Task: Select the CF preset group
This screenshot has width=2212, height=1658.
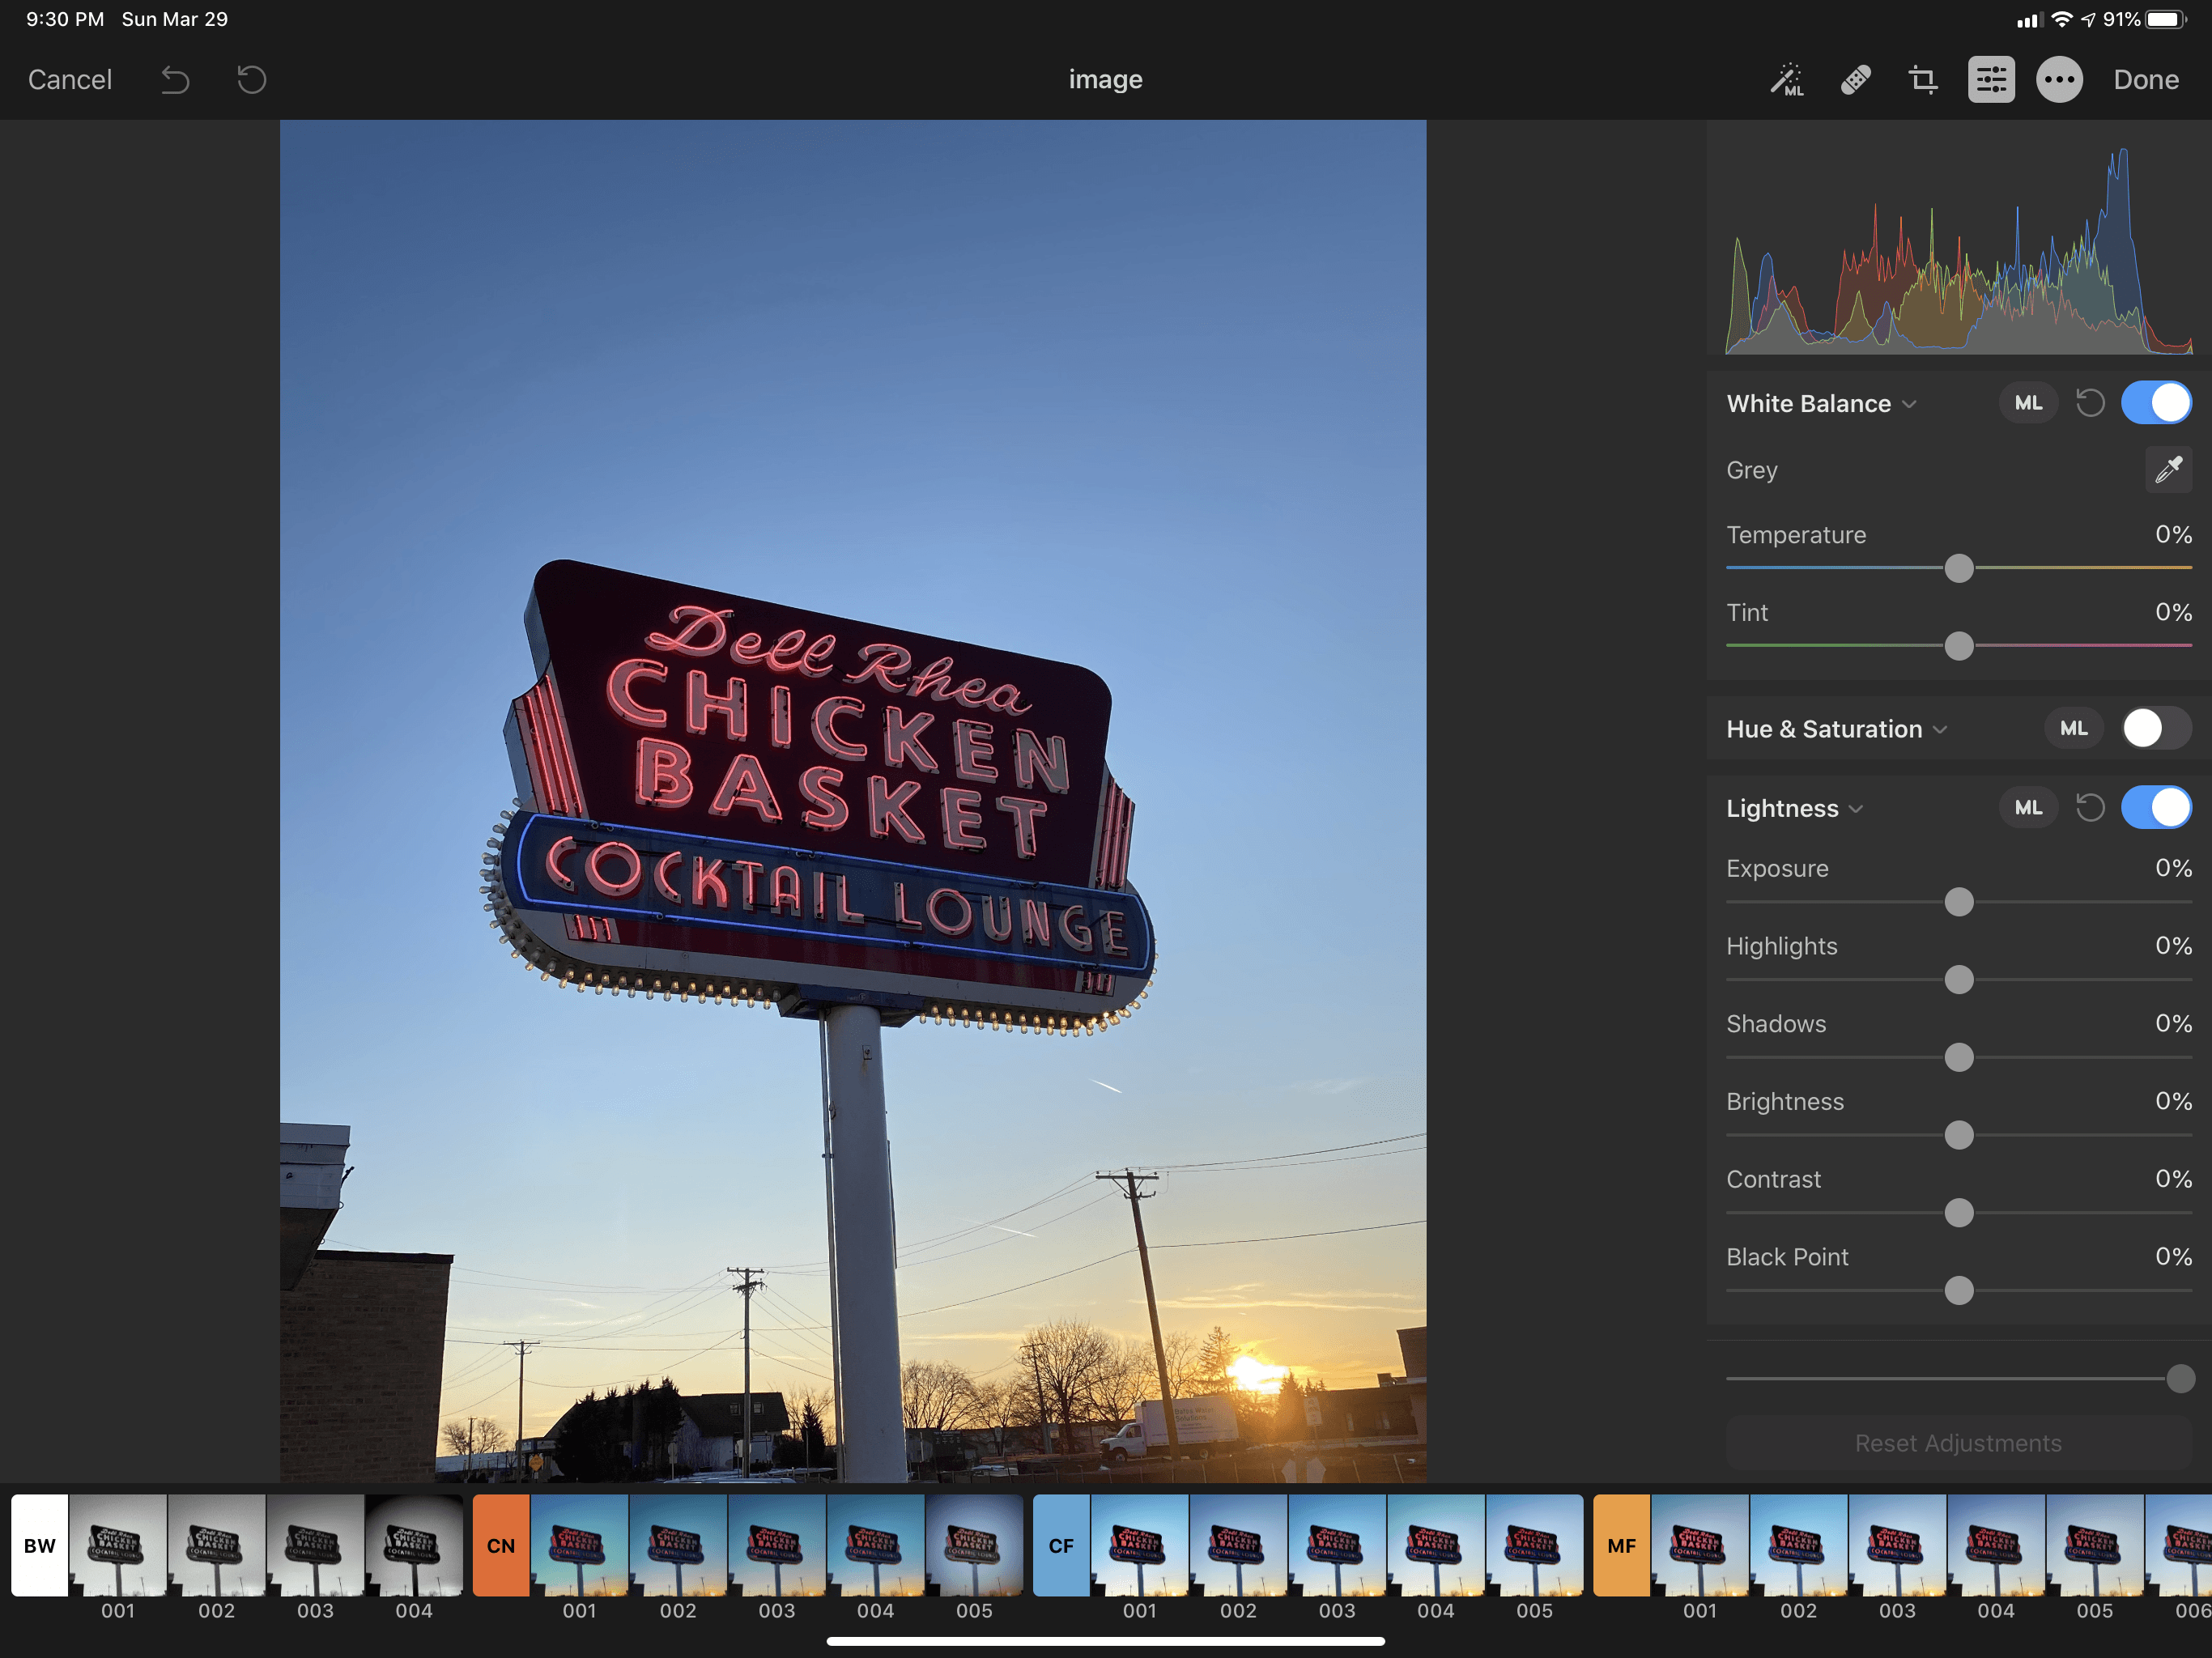Action: tap(1061, 1546)
